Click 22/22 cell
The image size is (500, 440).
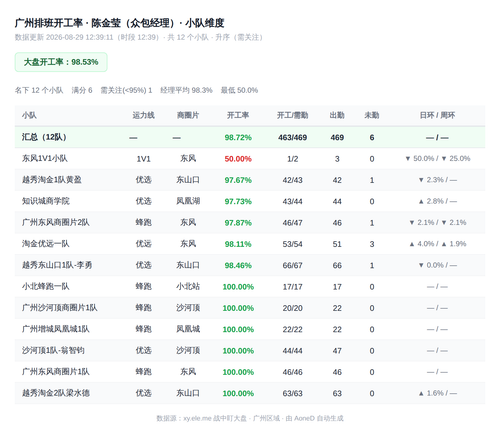click(x=292, y=329)
